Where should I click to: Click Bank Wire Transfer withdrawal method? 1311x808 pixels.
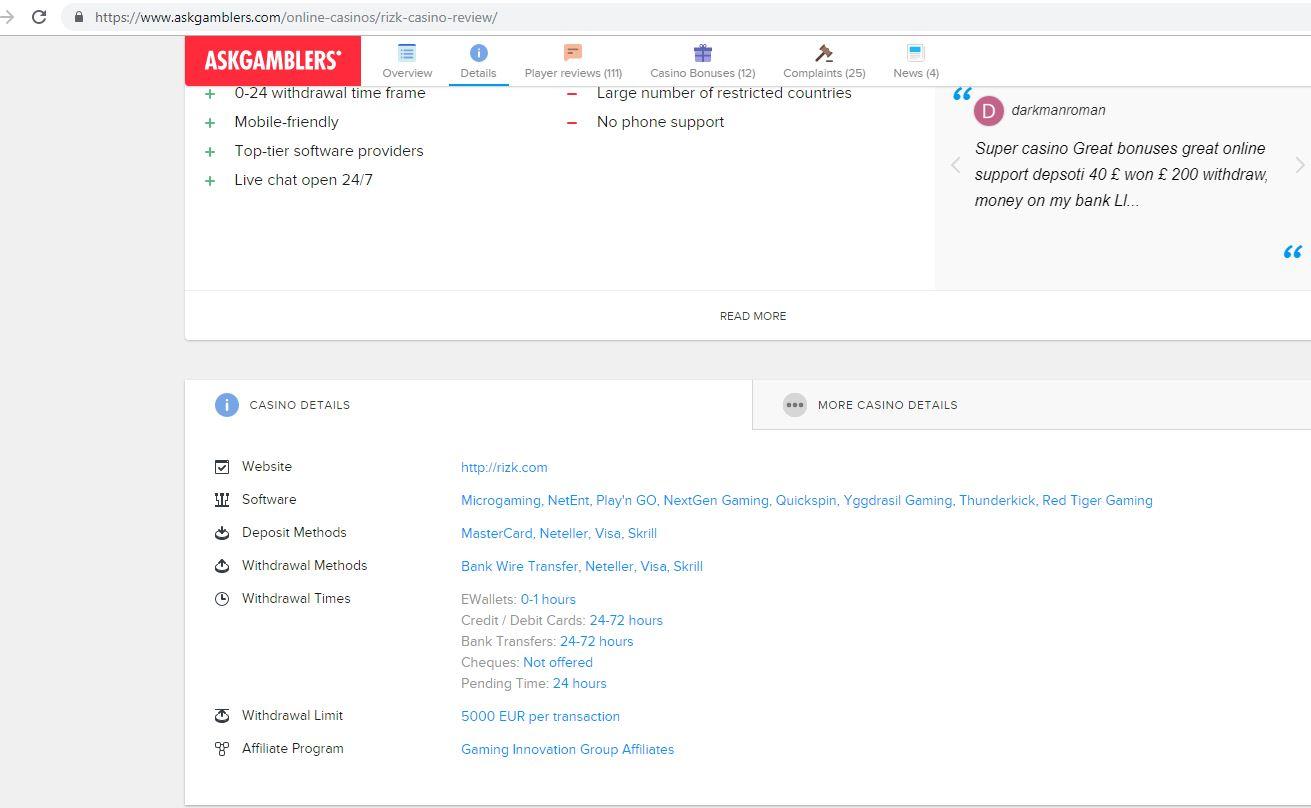click(519, 566)
